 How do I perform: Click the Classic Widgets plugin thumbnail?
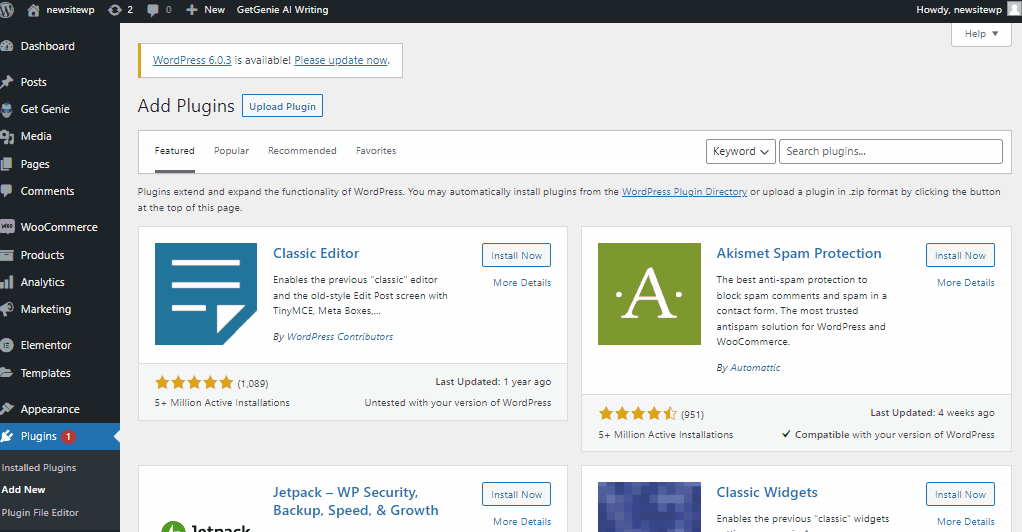click(x=649, y=507)
